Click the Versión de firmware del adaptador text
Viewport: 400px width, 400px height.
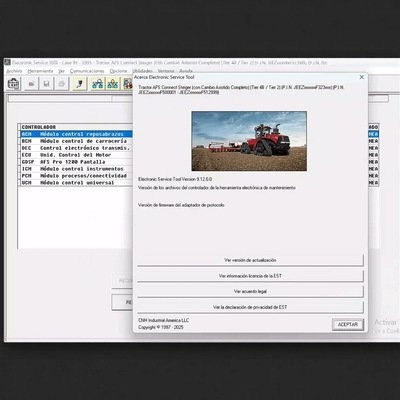[x=181, y=205]
